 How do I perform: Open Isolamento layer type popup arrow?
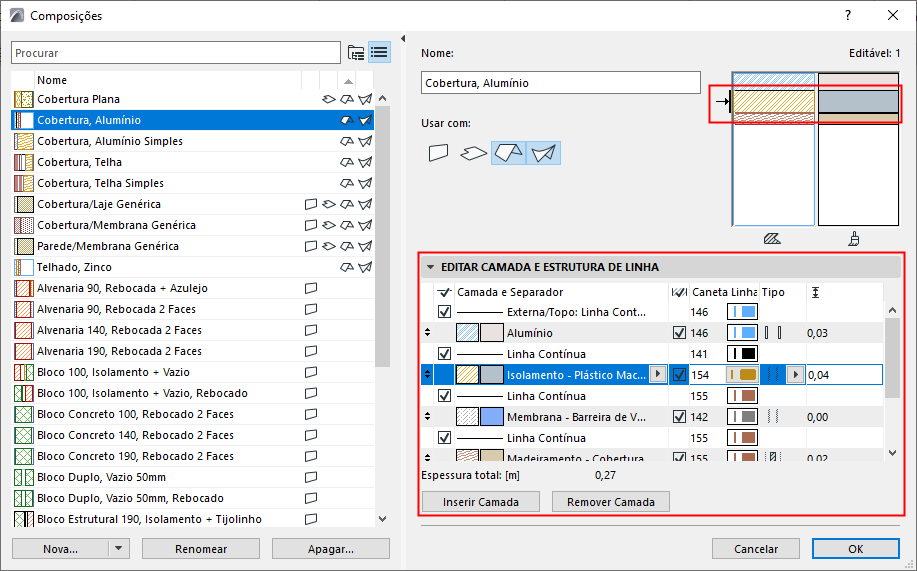[x=795, y=374]
